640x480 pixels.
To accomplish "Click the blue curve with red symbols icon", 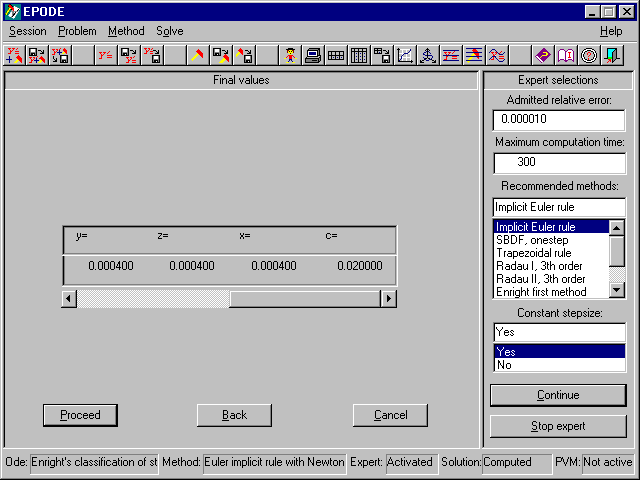I will 496,55.
